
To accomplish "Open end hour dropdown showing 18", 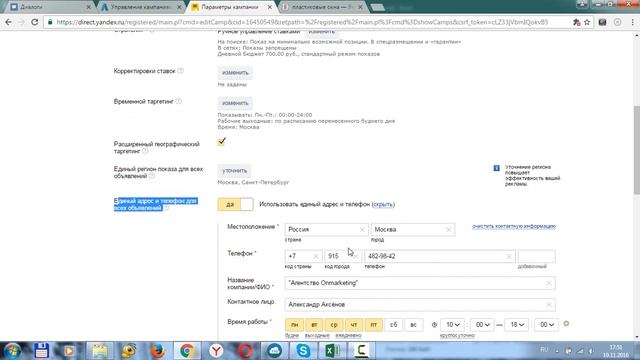I will click(x=516, y=325).
